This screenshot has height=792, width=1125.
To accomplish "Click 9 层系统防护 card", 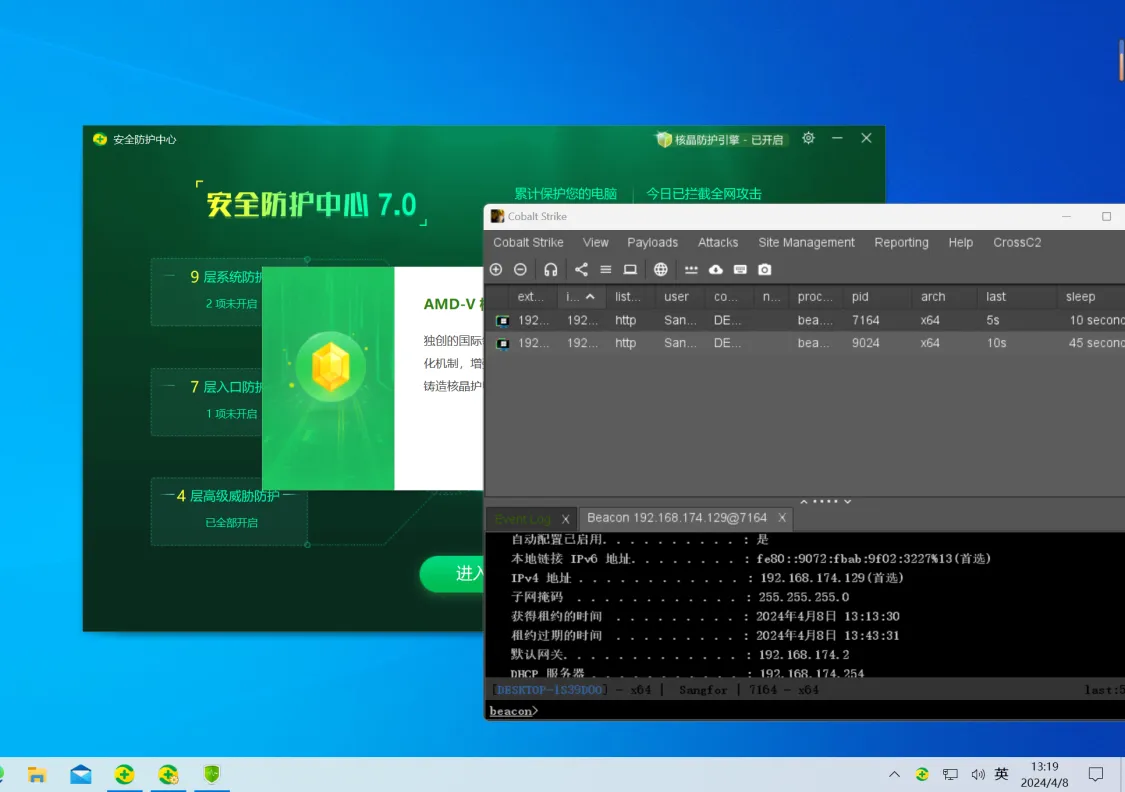I will [x=207, y=292].
